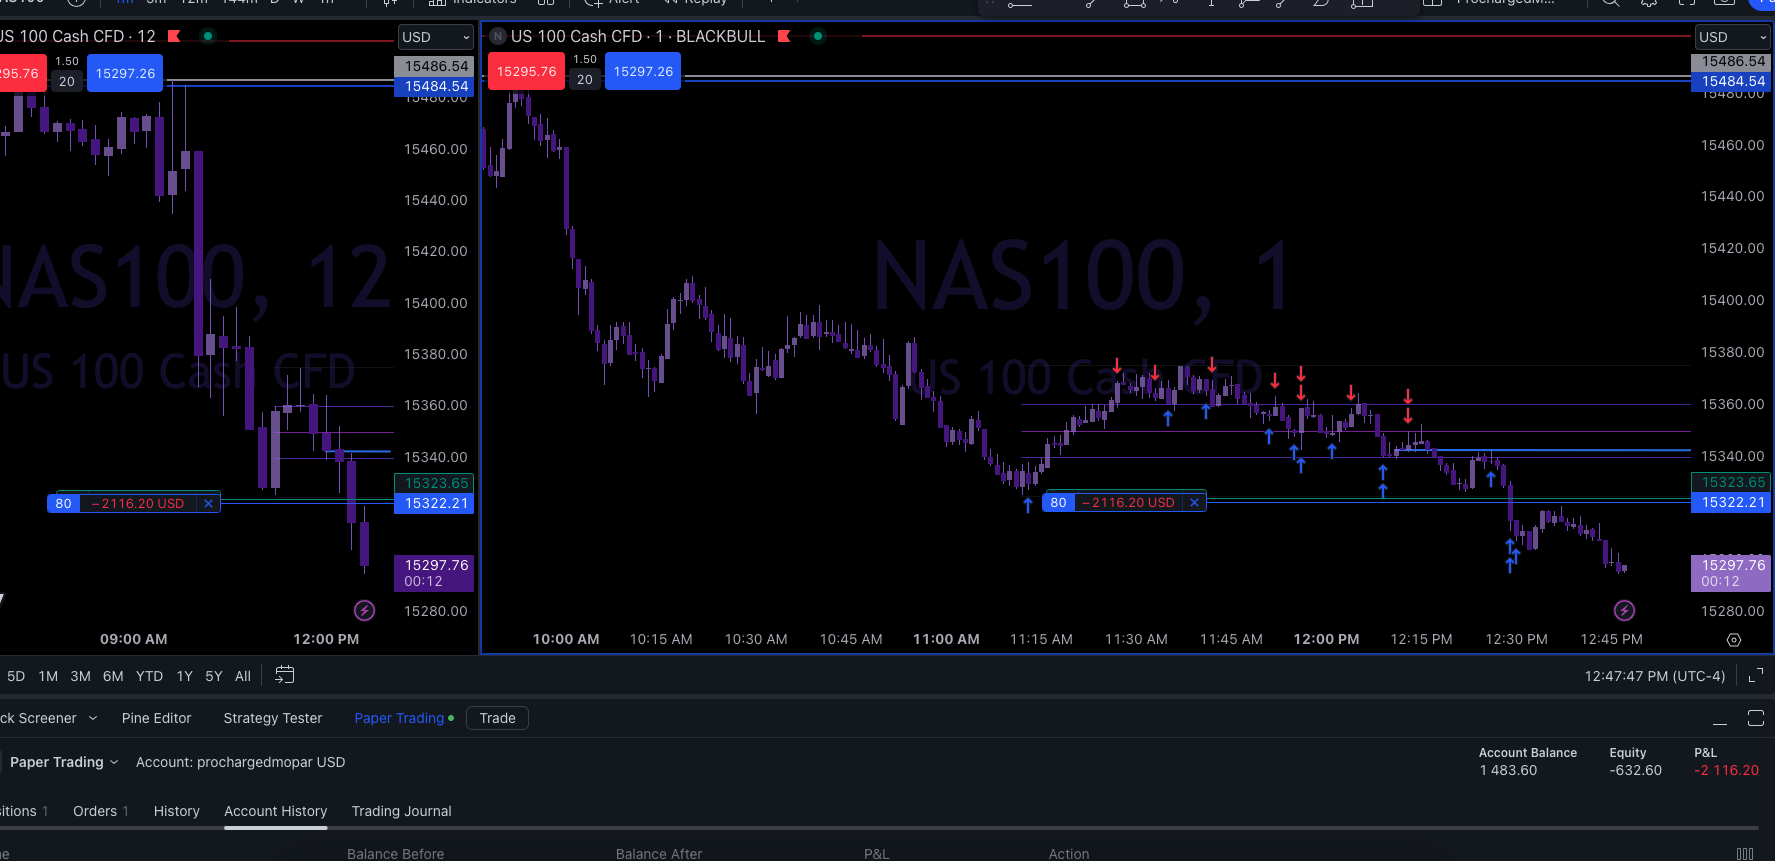
Task: Click position P&L -2116.20 USD on left chart
Action: pos(138,504)
